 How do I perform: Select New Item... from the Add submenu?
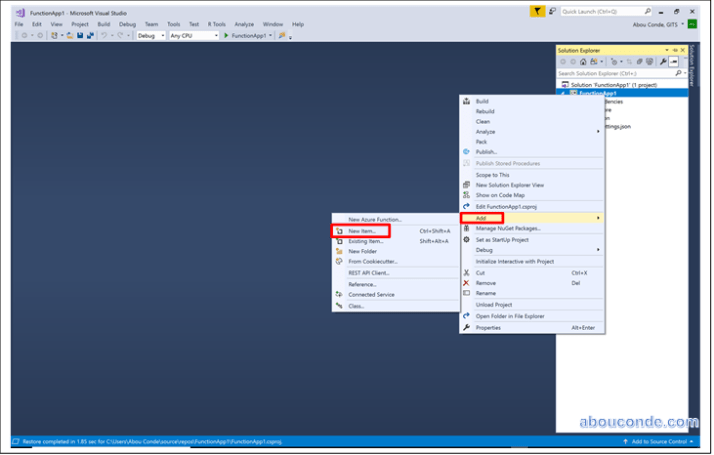click(x=362, y=230)
